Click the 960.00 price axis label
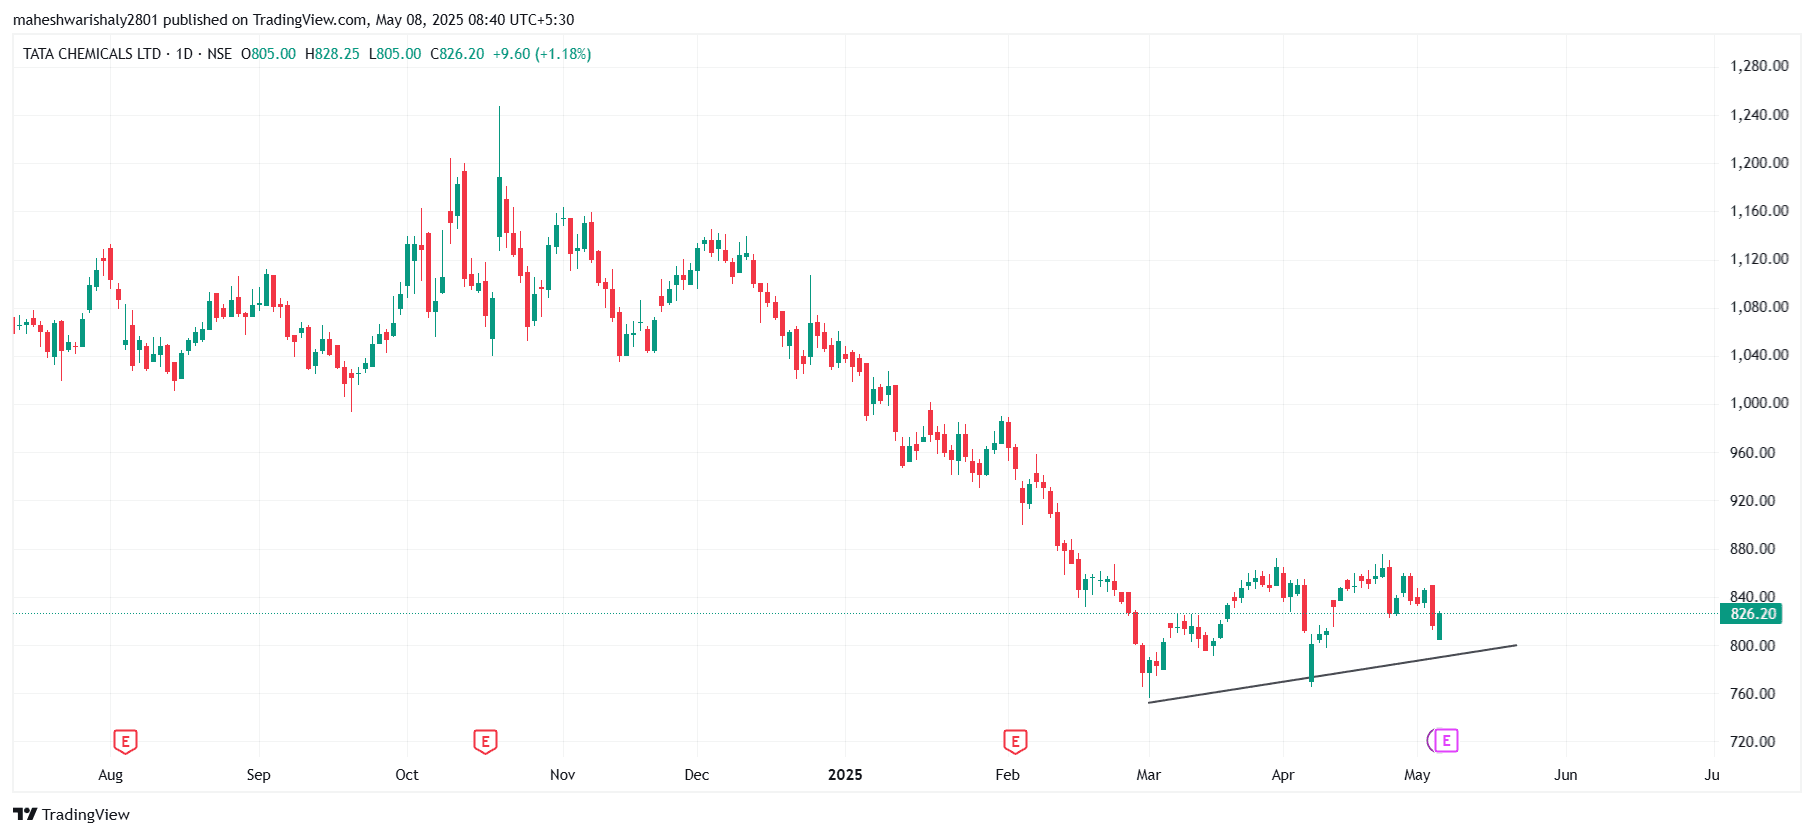The height and width of the screenshot is (836, 1814). (x=1753, y=453)
